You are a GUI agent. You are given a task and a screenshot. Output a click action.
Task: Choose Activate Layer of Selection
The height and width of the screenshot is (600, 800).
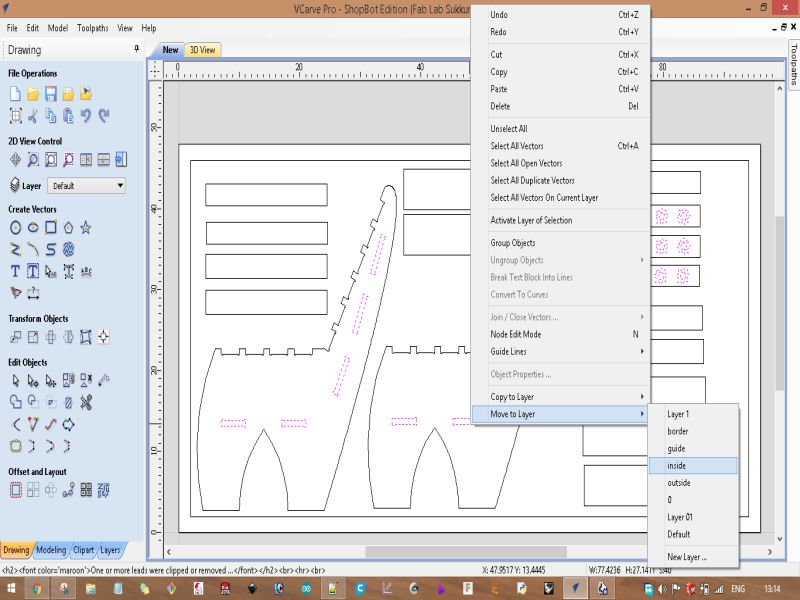(x=561, y=220)
